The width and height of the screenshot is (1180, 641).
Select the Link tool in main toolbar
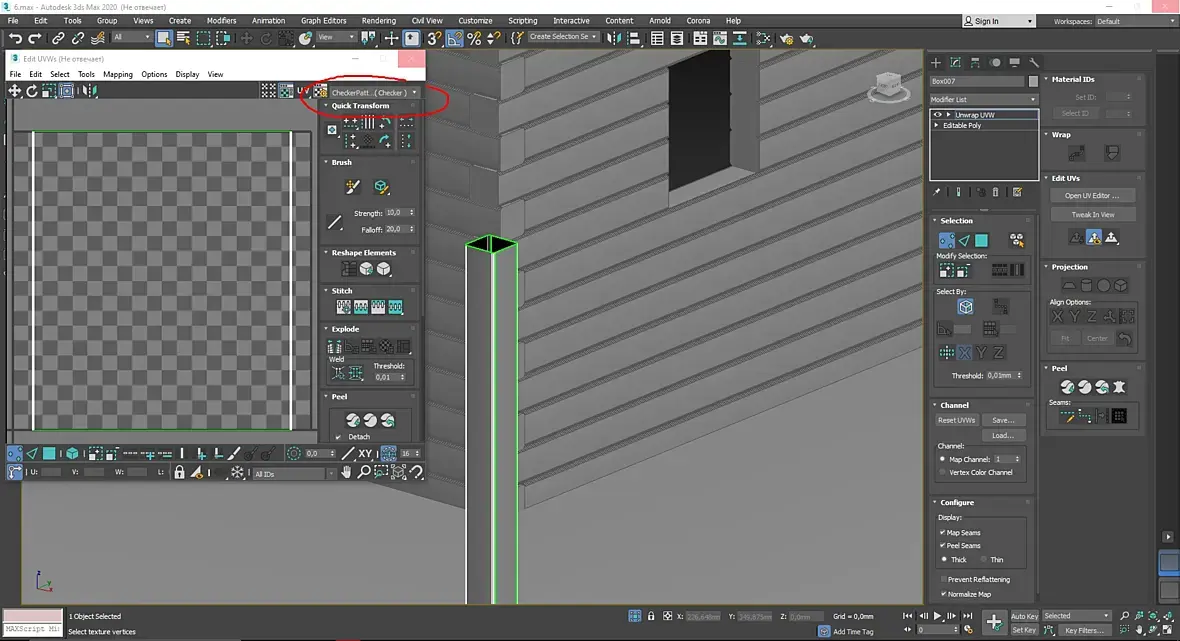[x=58, y=38]
